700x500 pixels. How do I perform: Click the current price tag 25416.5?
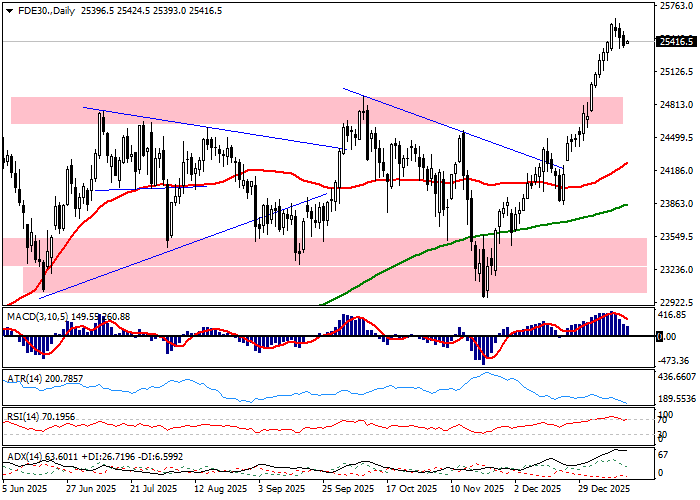tap(676, 42)
